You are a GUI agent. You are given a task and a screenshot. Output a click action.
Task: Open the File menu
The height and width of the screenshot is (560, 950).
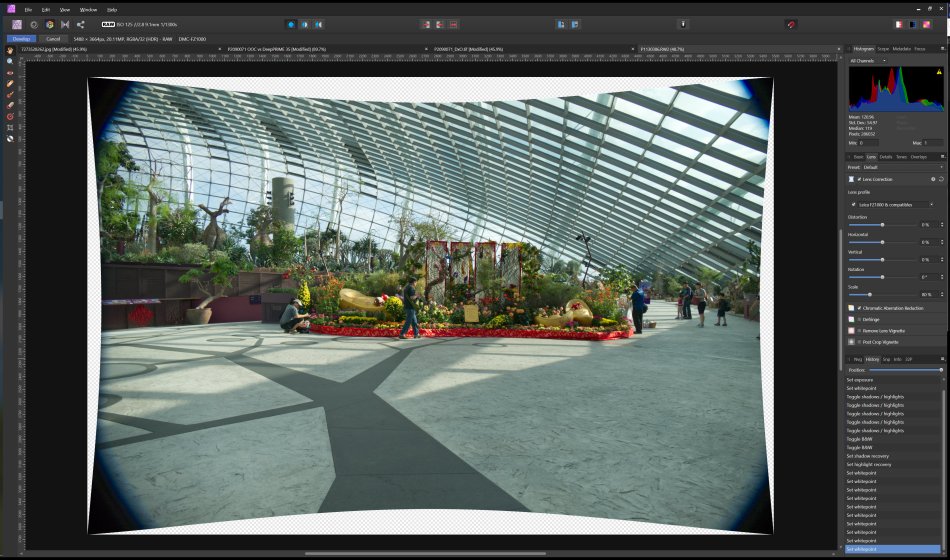tap(28, 10)
